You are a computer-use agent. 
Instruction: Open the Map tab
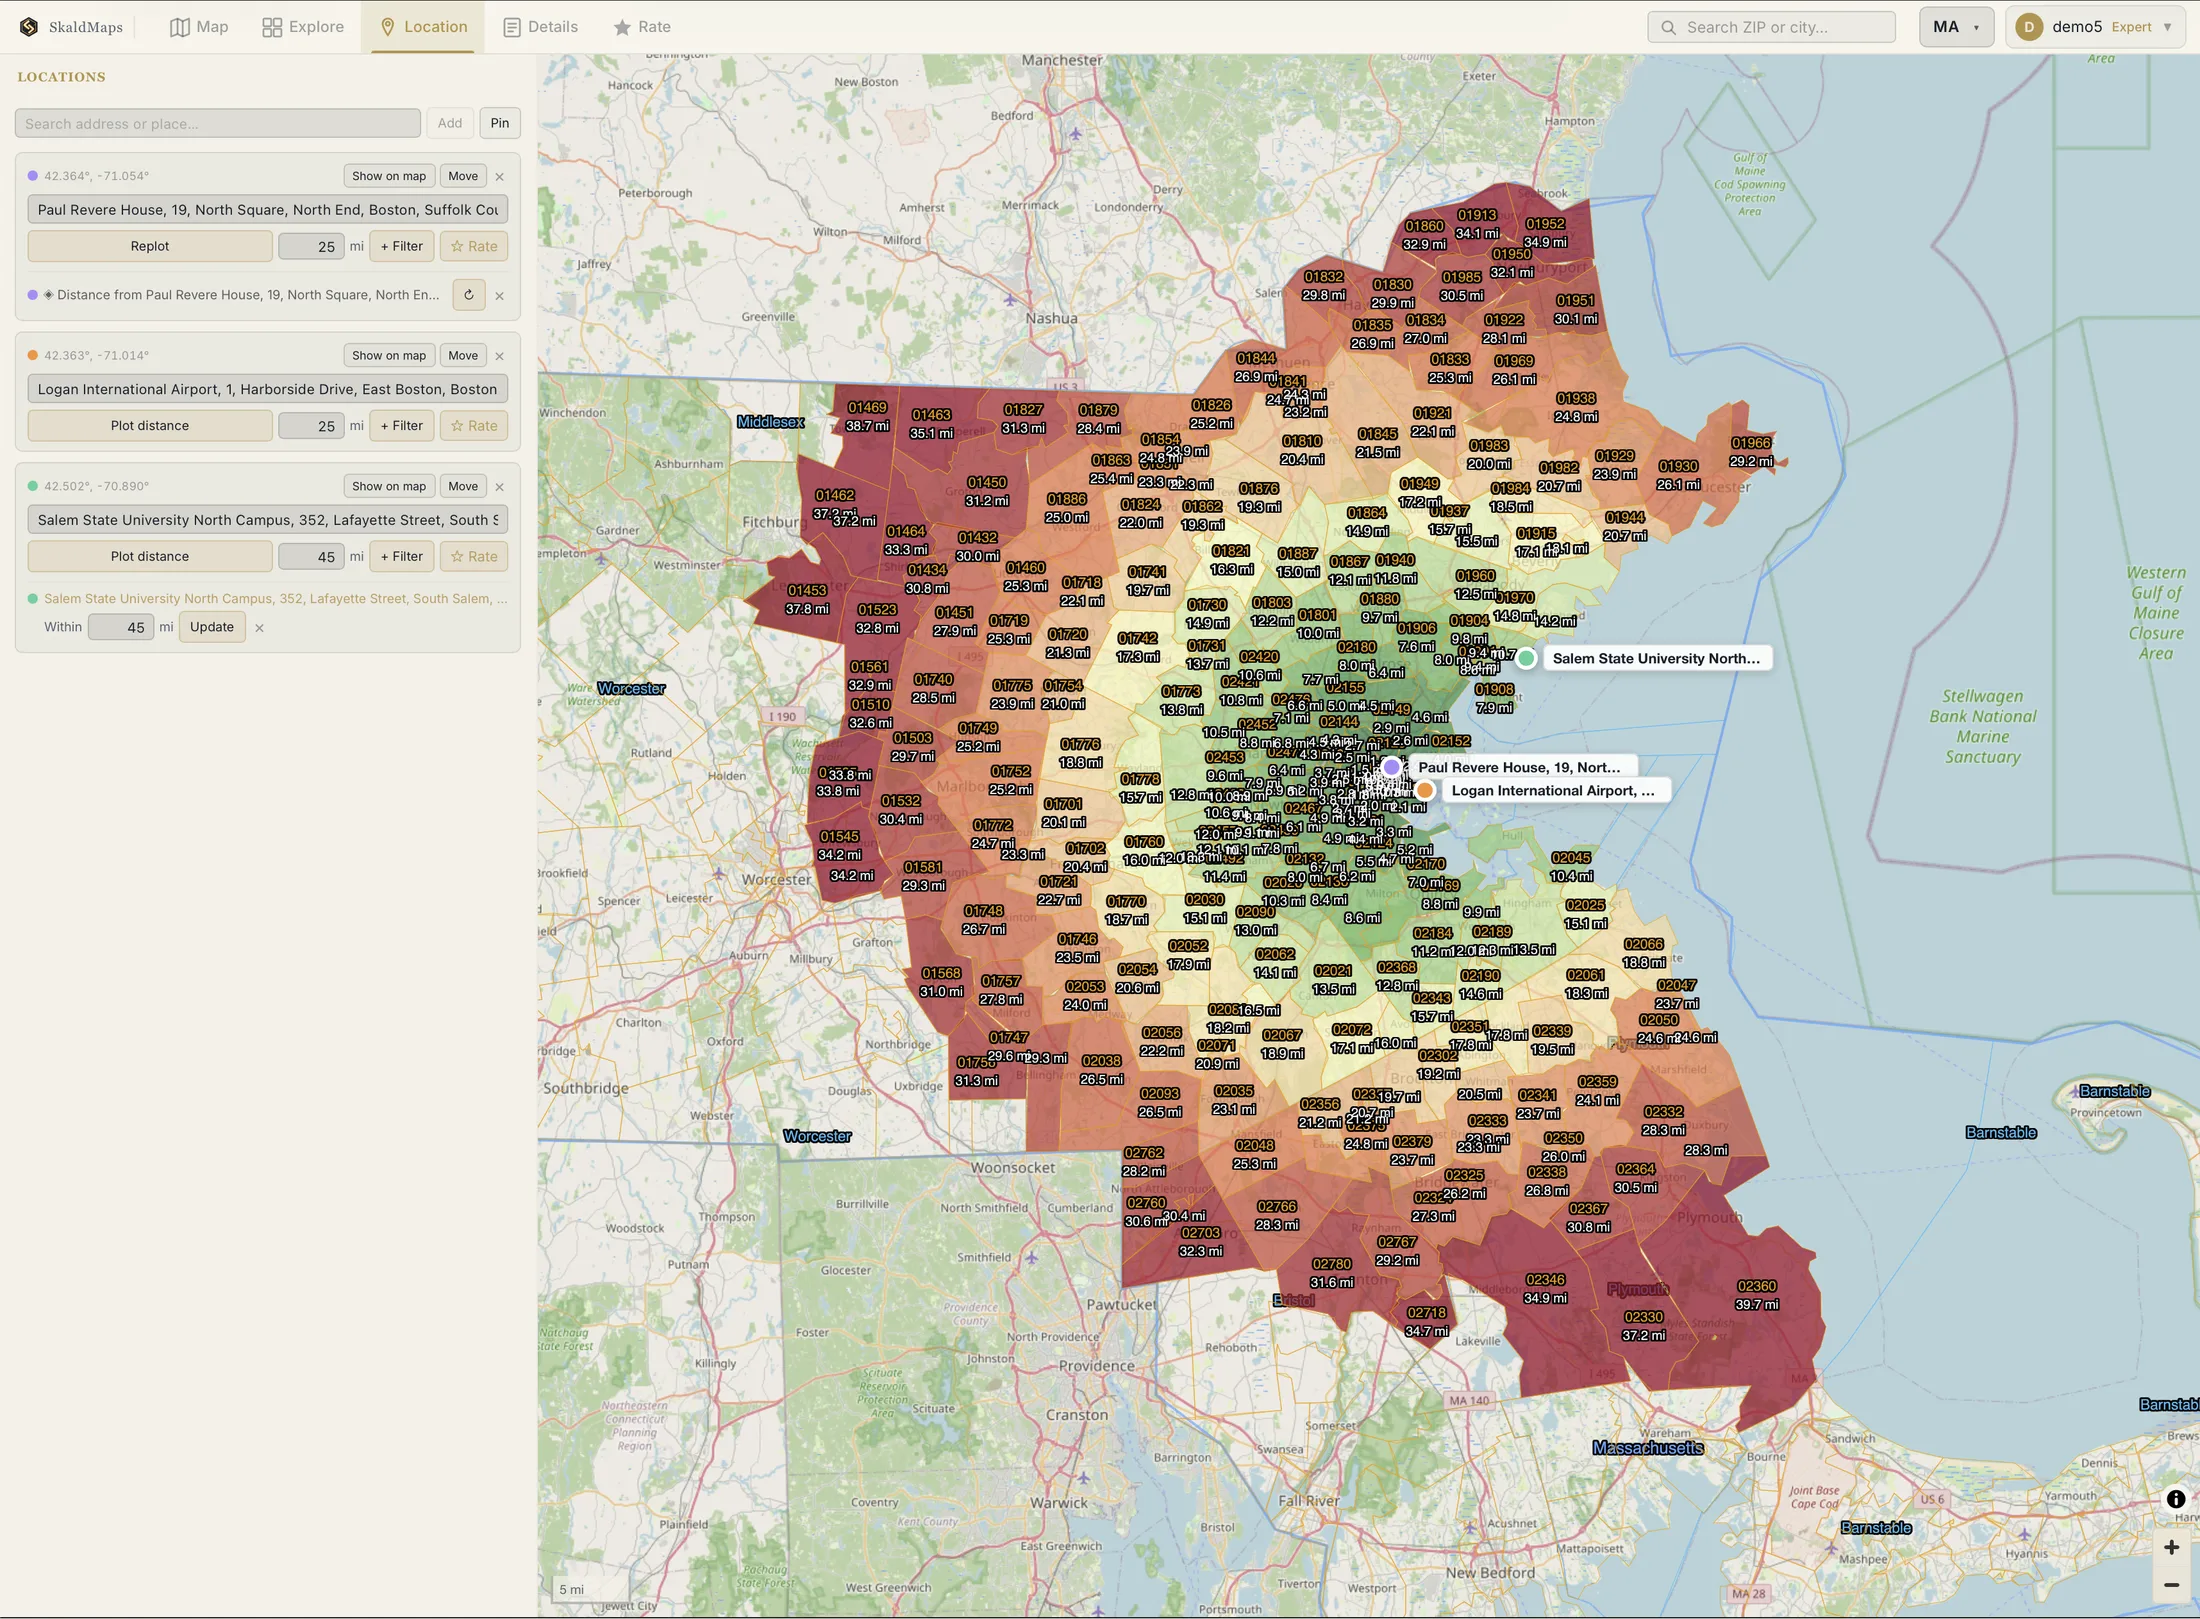[x=200, y=27]
